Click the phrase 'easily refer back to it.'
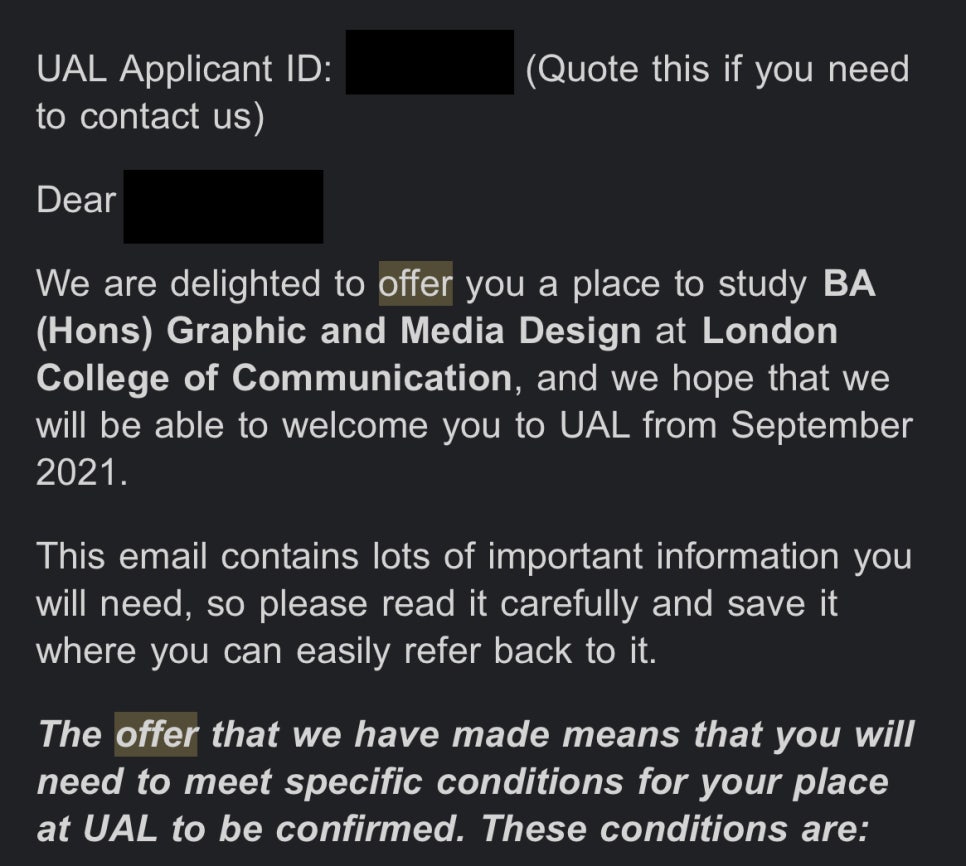 point(476,651)
